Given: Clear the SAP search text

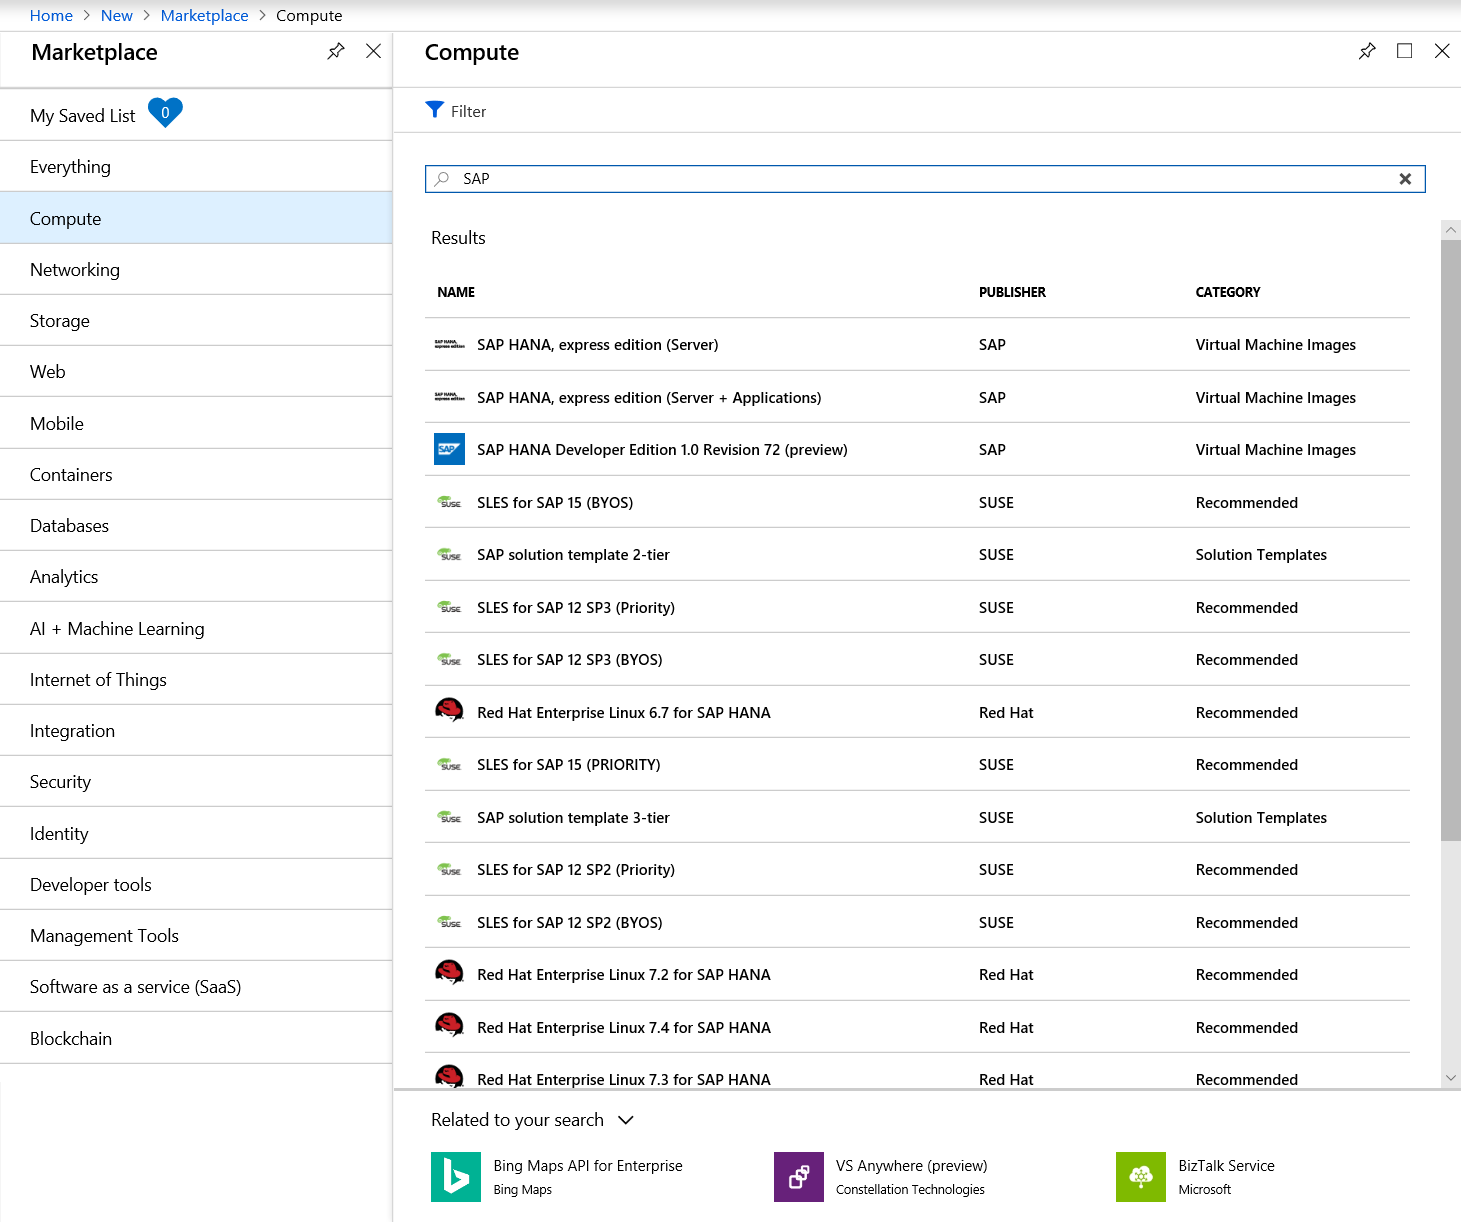Looking at the screenshot, I should [x=1405, y=179].
